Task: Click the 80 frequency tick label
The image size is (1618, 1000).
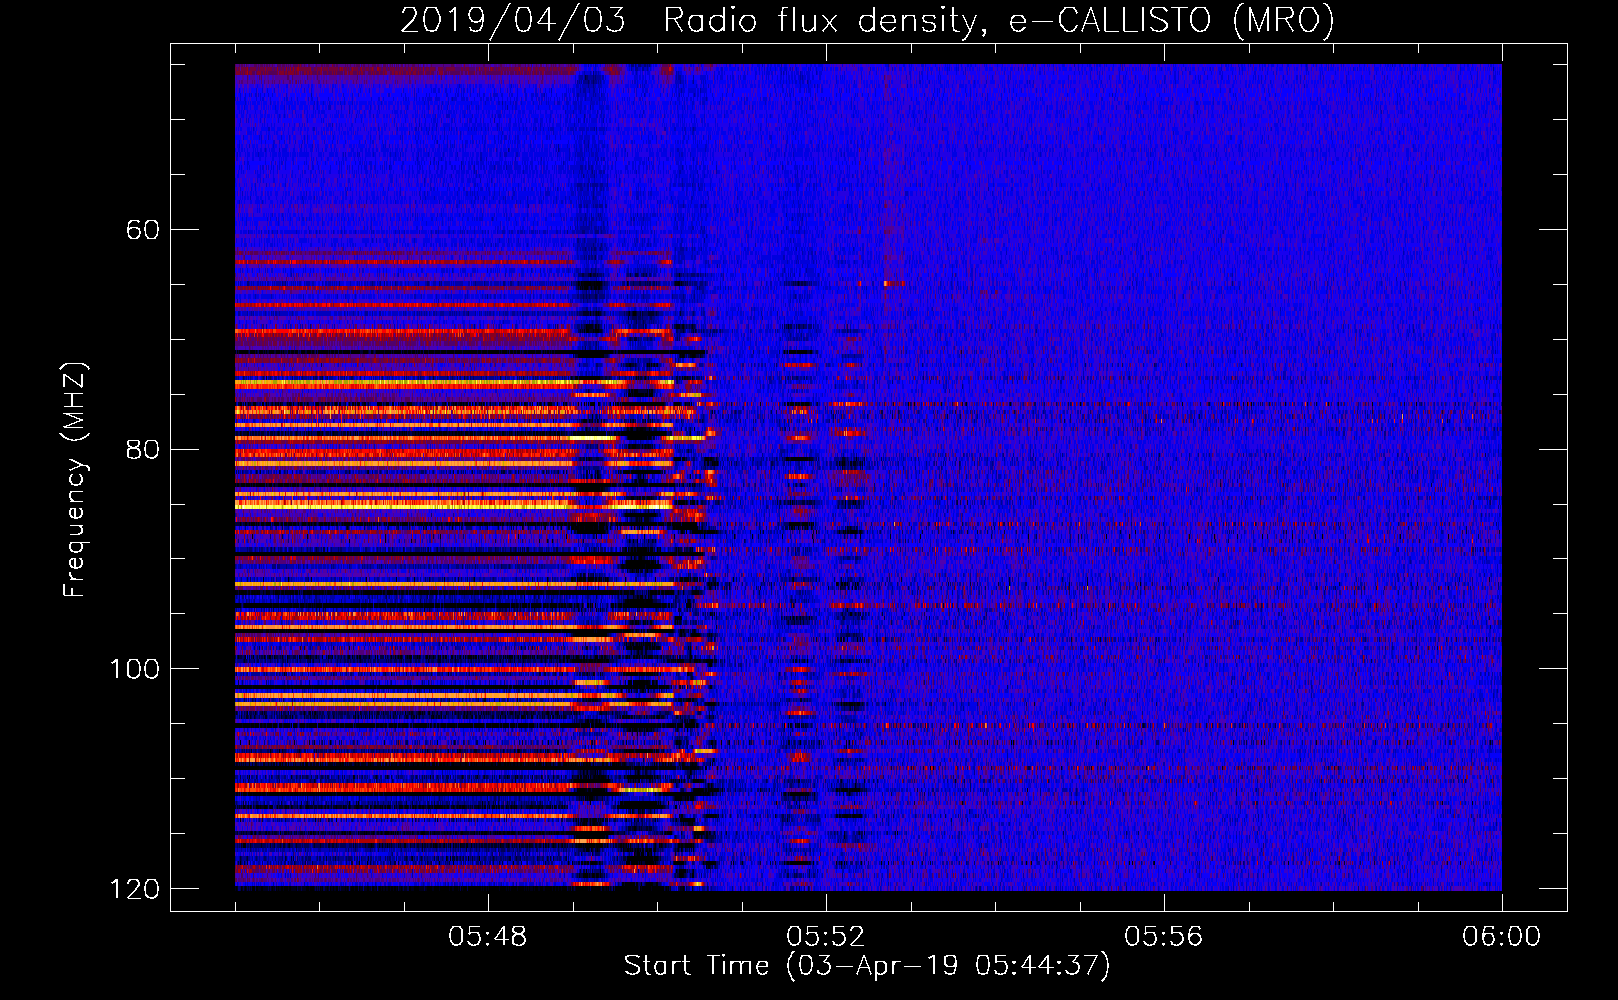Action: tap(142, 449)
